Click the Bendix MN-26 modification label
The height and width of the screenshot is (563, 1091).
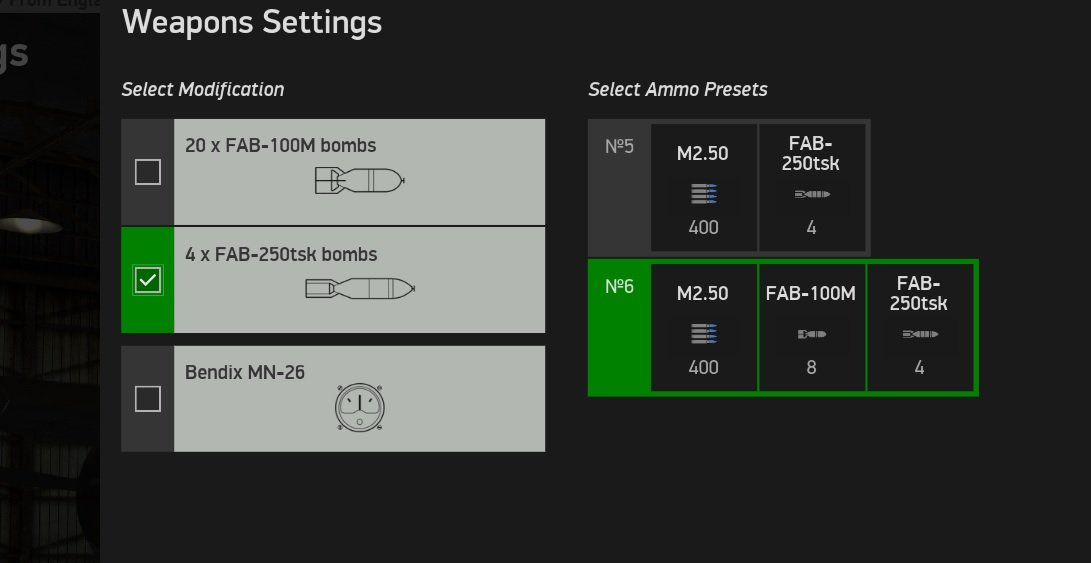245,372
